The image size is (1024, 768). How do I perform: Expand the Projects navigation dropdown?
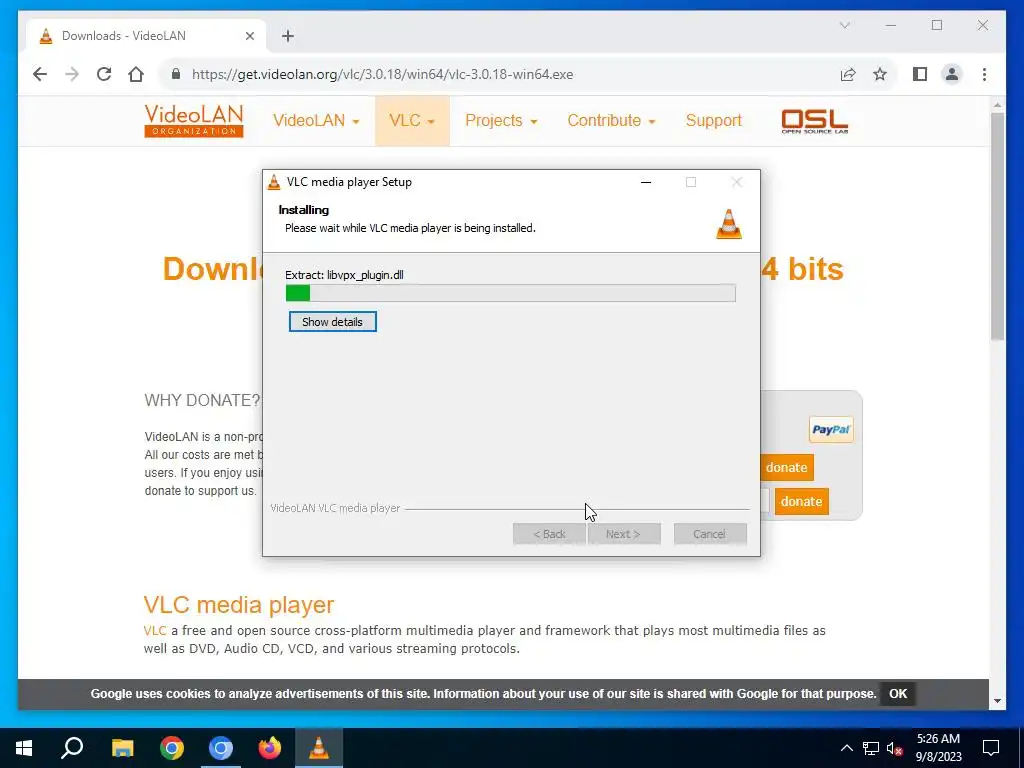pos(501,121)
